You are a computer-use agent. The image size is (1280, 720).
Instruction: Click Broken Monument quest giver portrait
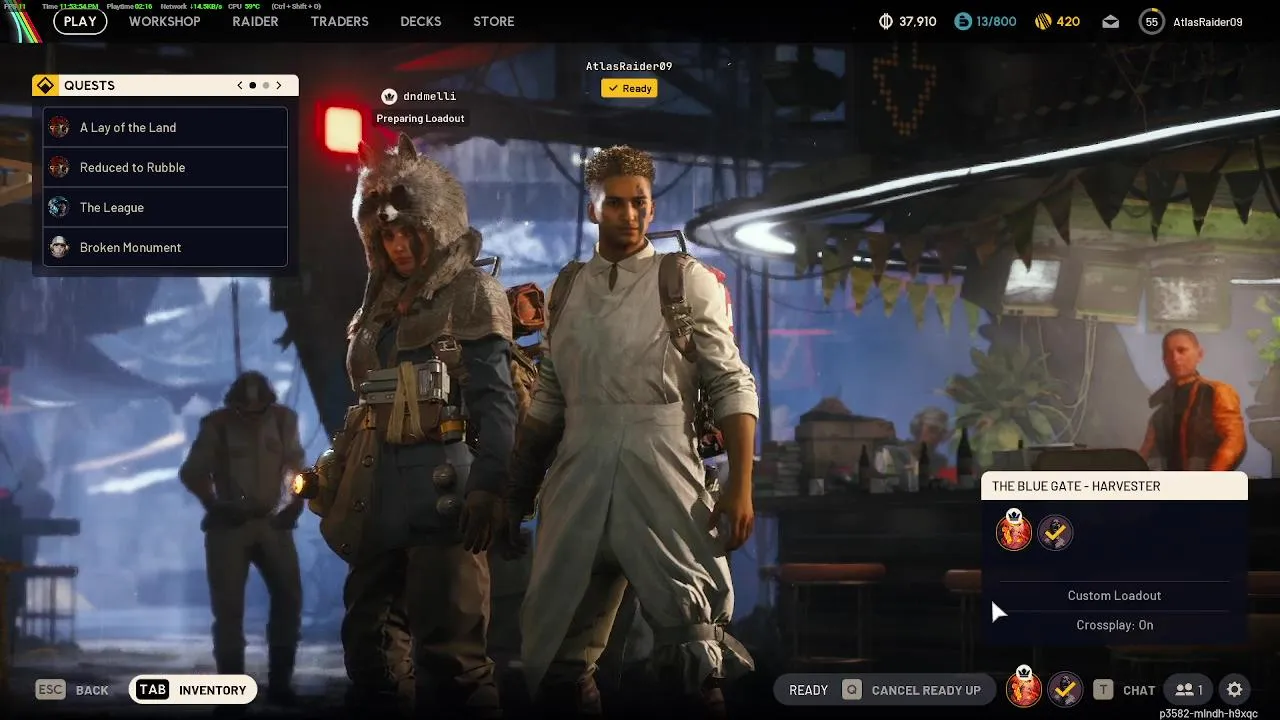59,247
